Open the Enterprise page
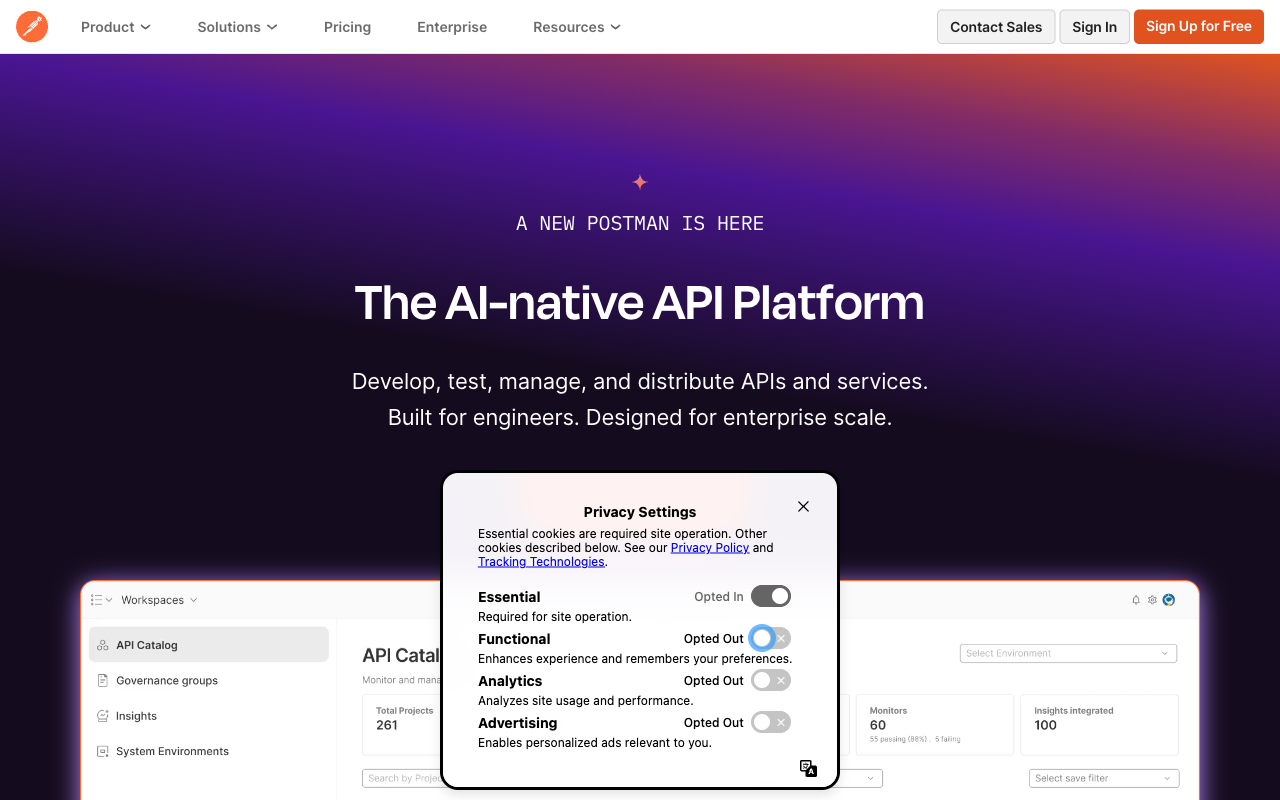 (x=452, y=27)
